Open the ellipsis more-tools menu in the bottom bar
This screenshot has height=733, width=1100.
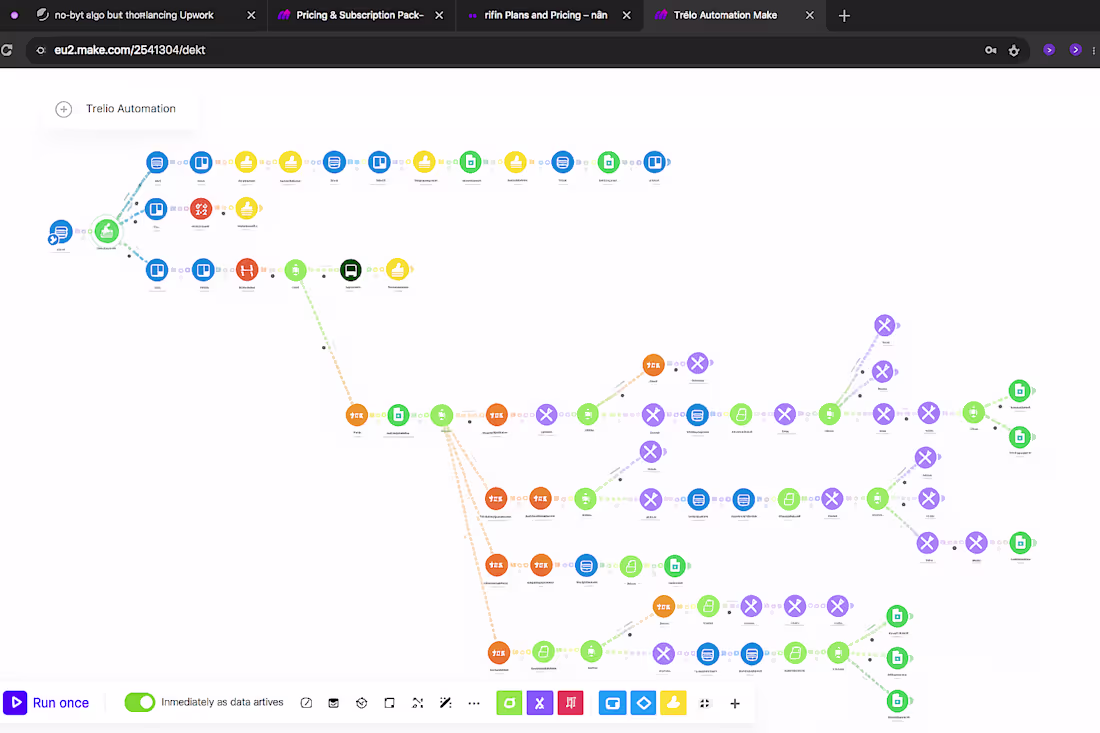tap(473, 703)
